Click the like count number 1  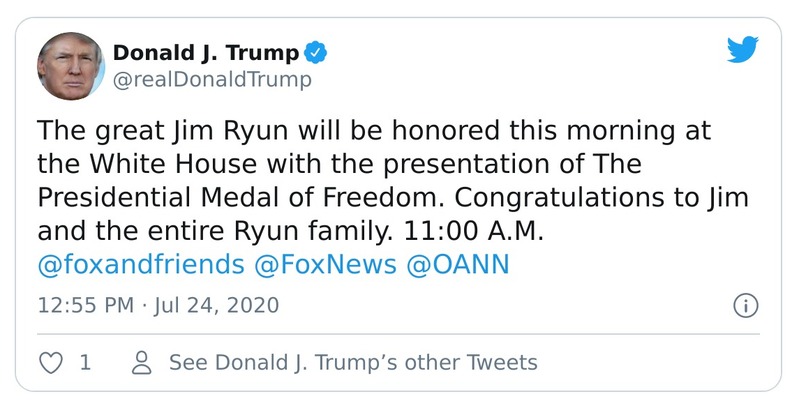click(85, 362)
